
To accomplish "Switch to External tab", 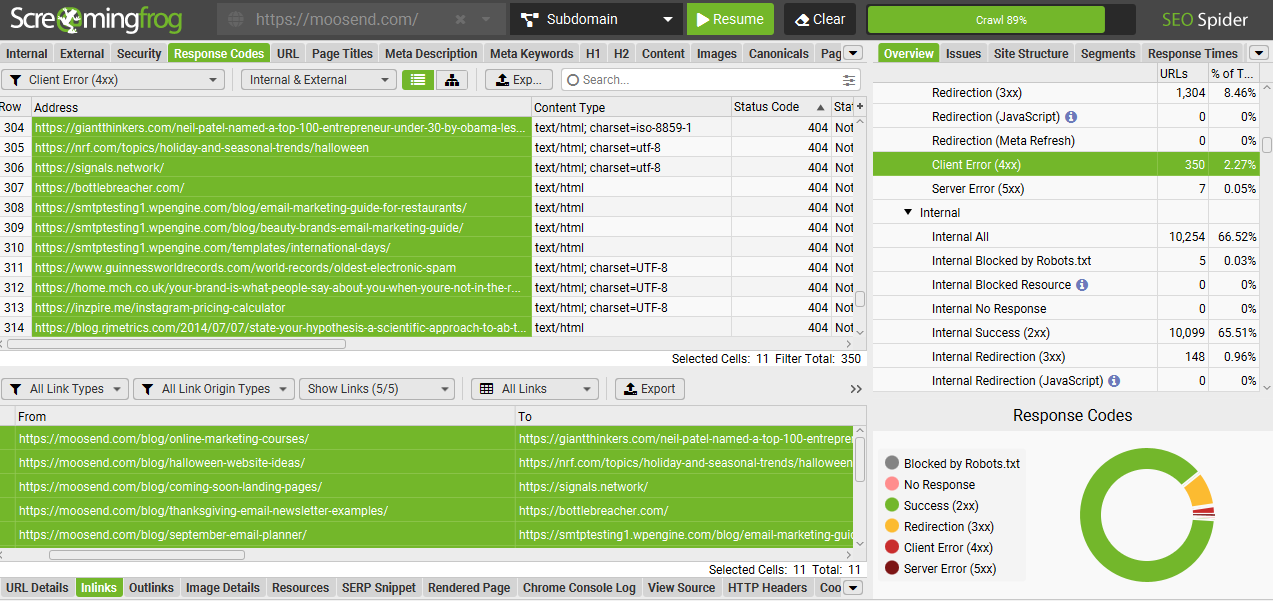I will (x=82, y=54).
